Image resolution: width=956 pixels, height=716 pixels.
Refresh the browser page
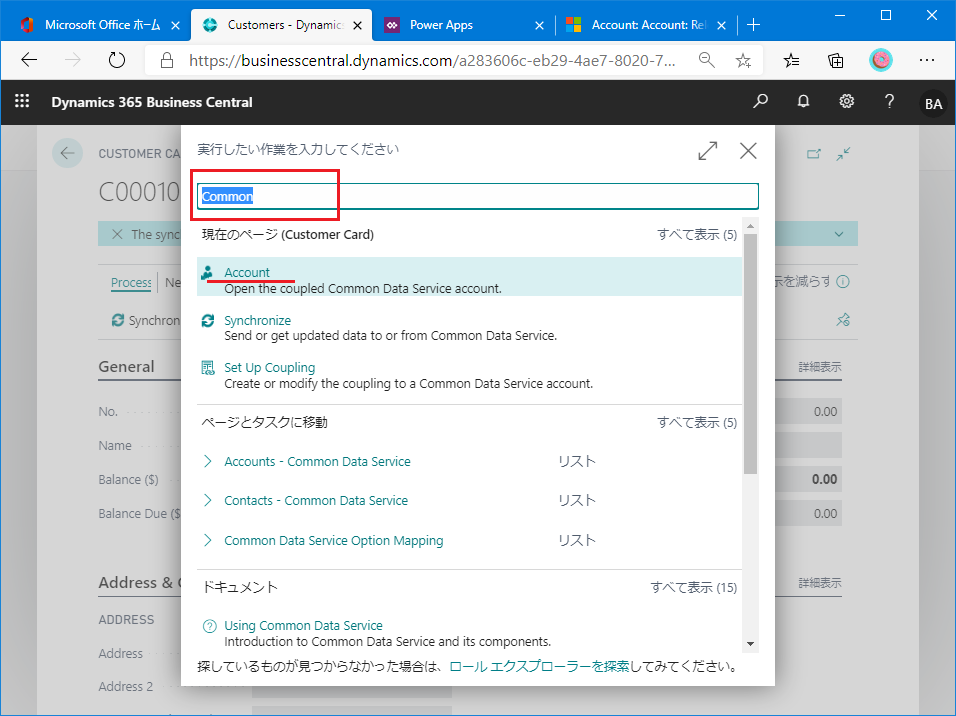click(116, 60)
